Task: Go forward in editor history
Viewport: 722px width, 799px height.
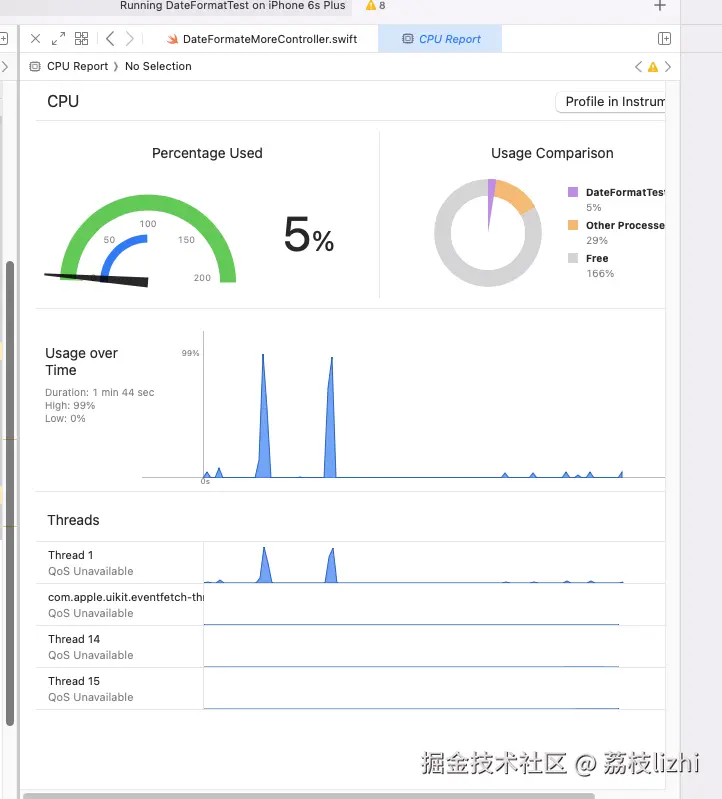Action: 130,39
